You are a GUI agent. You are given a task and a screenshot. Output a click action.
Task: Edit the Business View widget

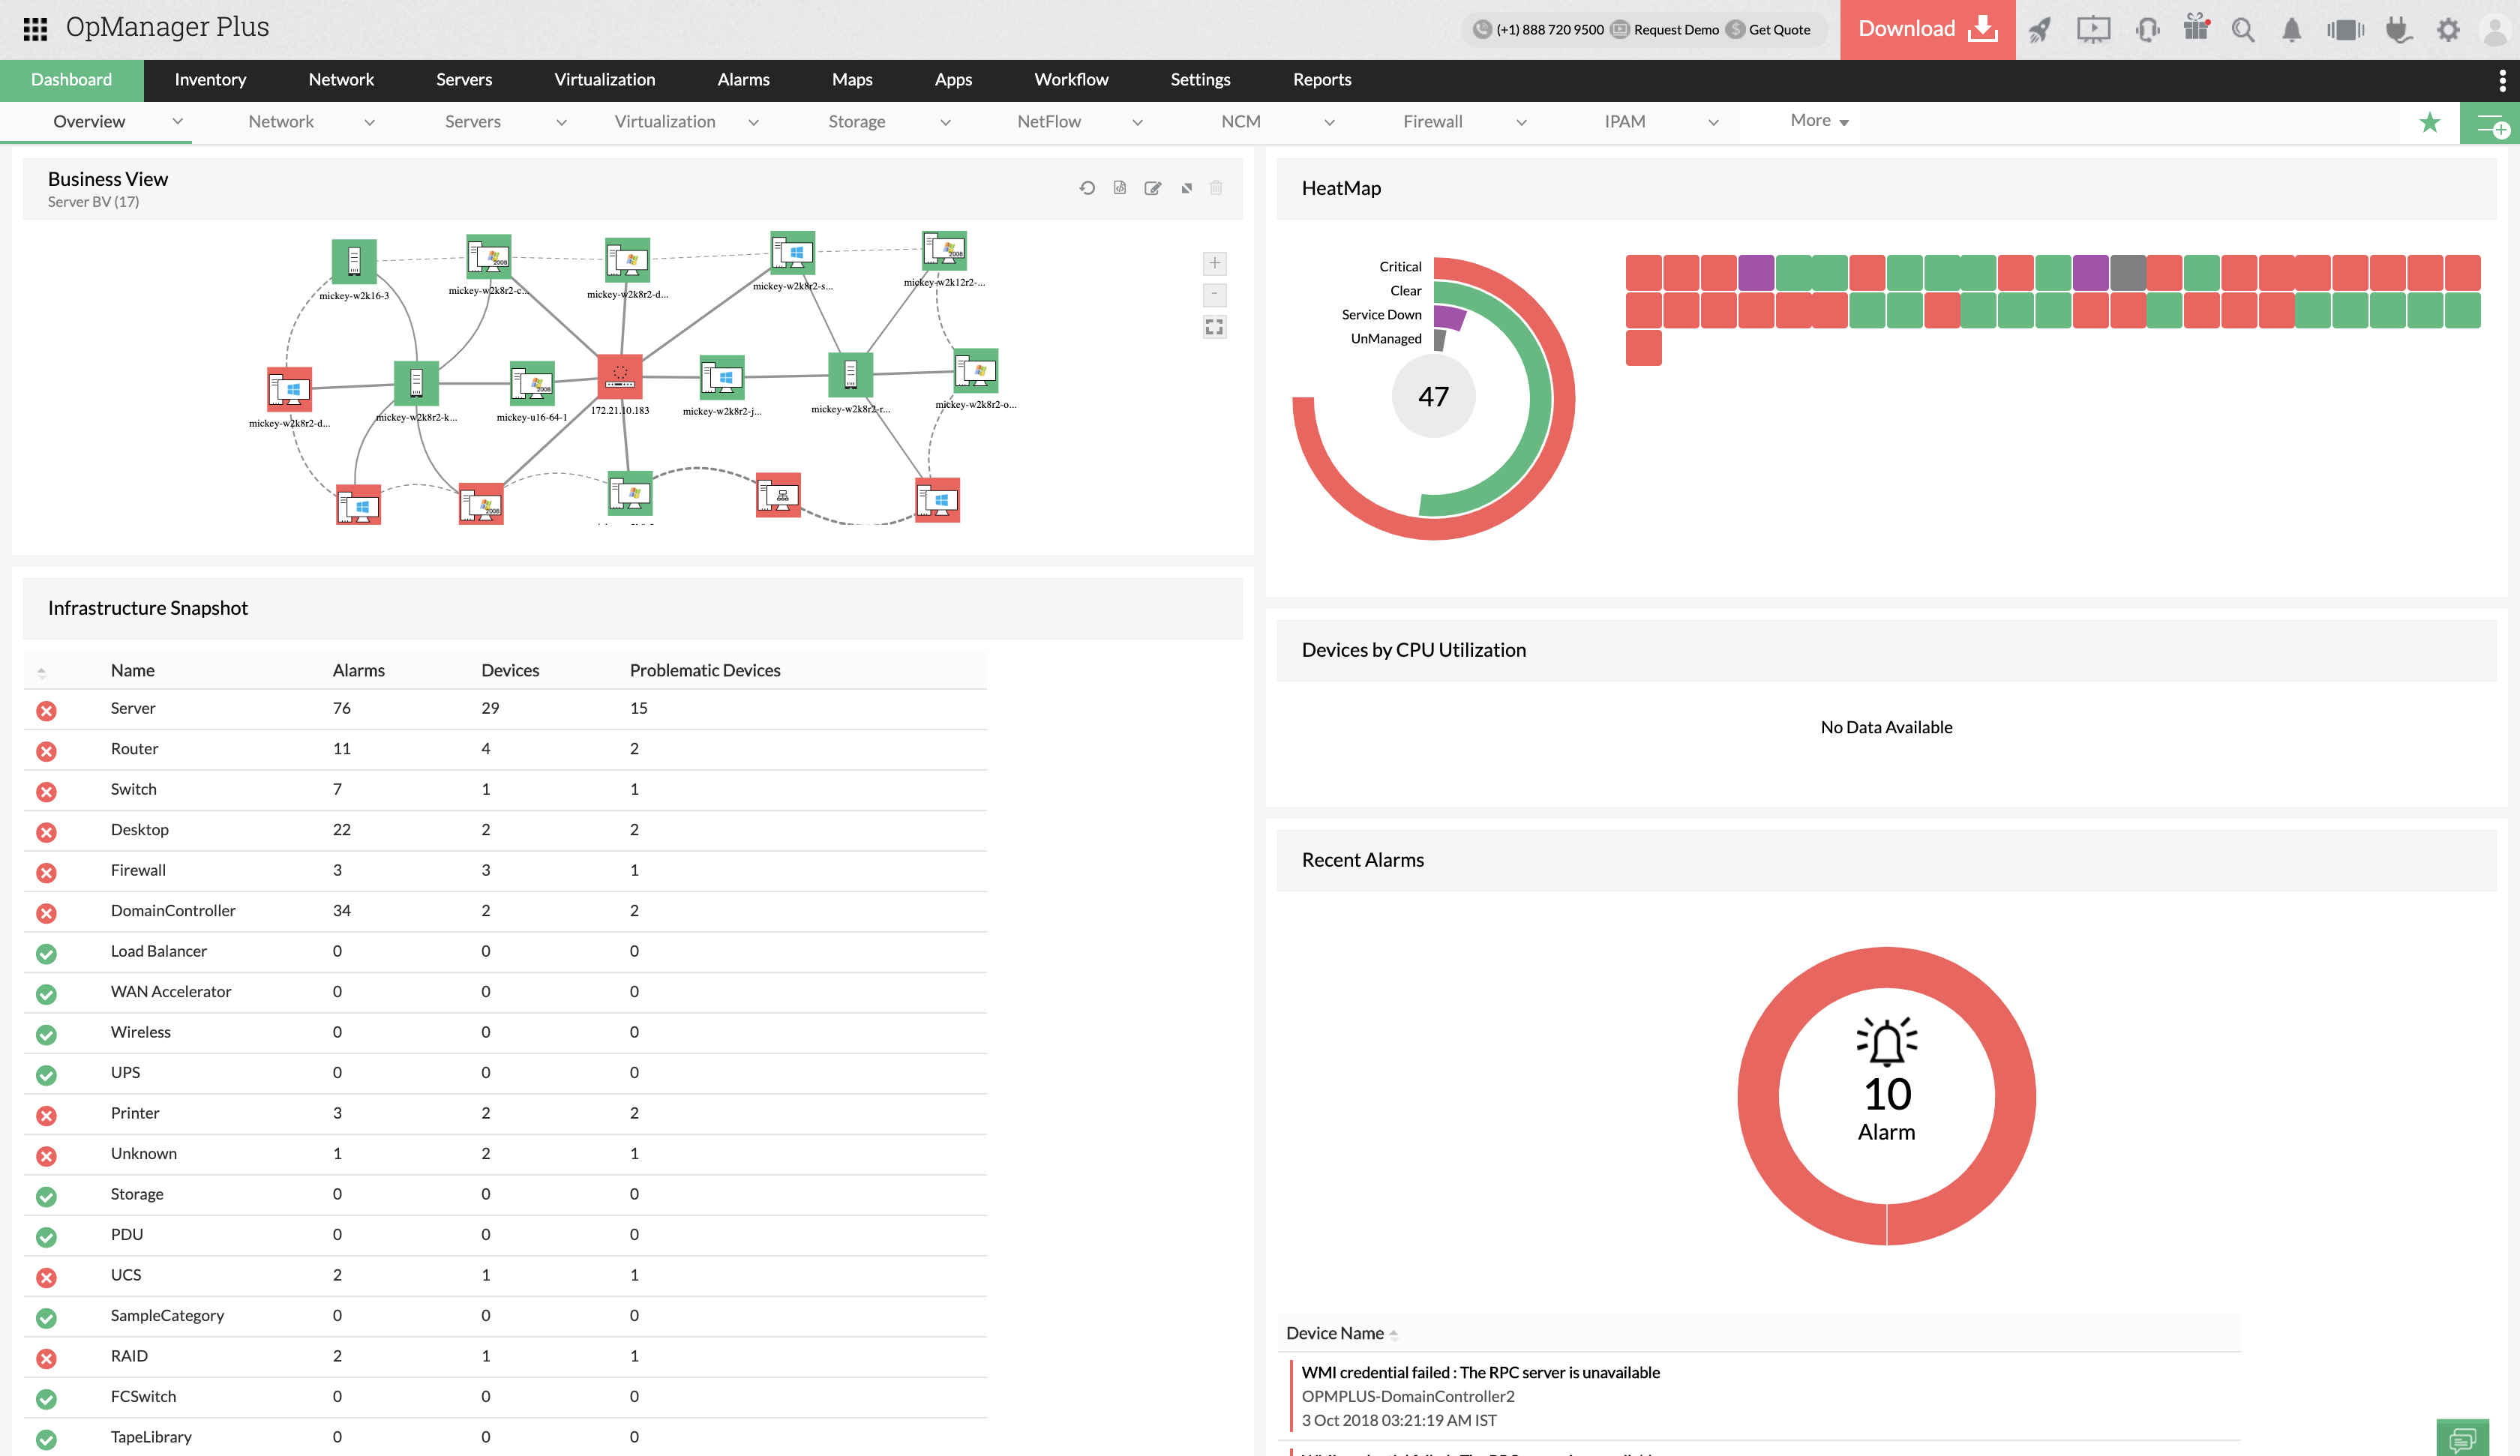(x=1153, y=188)
